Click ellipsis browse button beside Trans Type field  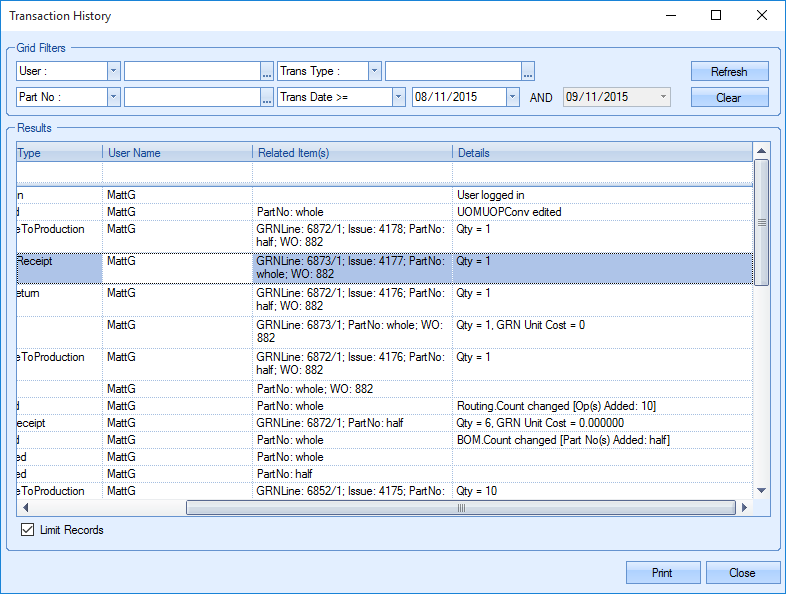[528, 71]
